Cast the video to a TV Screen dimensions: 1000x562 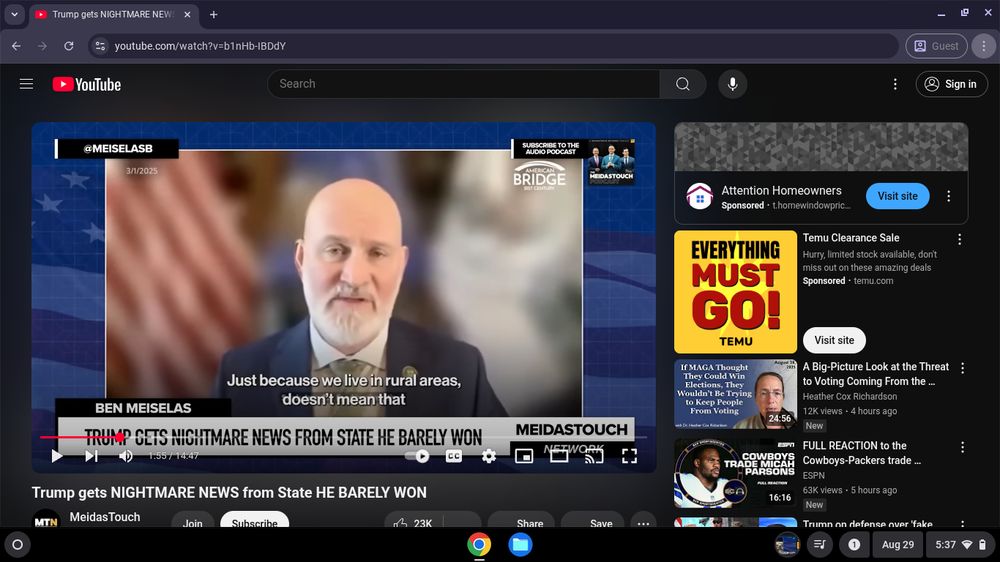click(594, 455)
